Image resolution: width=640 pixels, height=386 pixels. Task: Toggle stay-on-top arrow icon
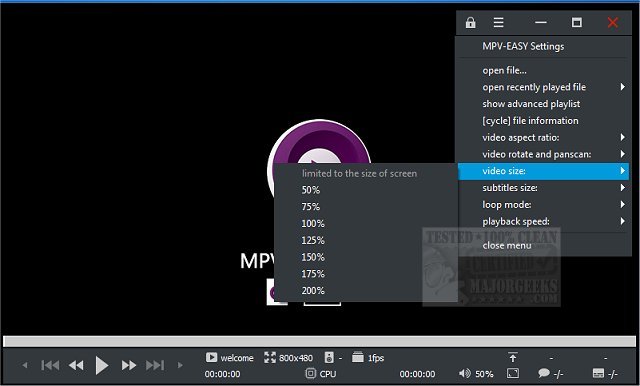click(x=513, y=357)
